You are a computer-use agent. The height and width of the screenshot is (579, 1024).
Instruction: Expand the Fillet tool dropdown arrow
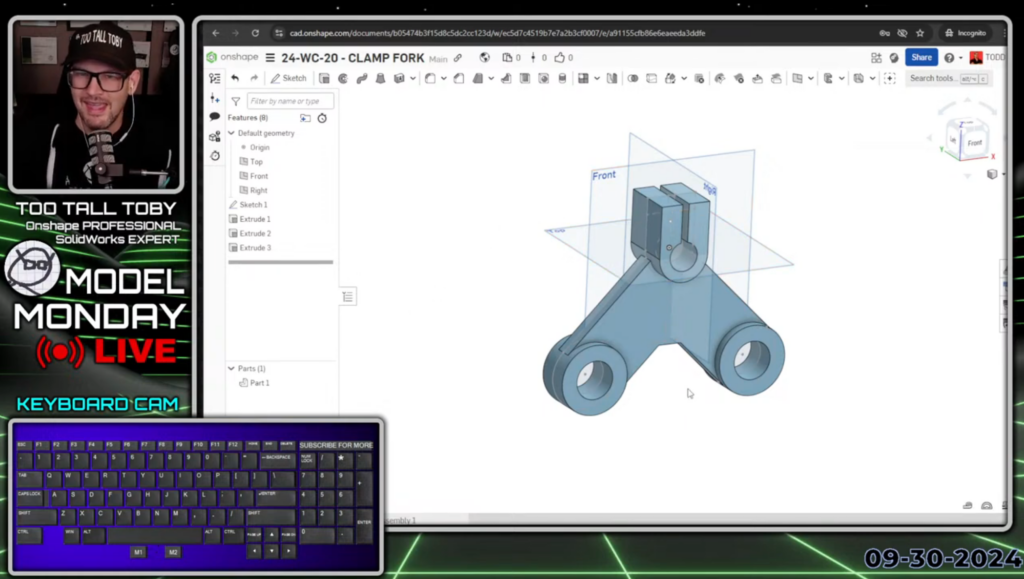[x=443, y=79]
